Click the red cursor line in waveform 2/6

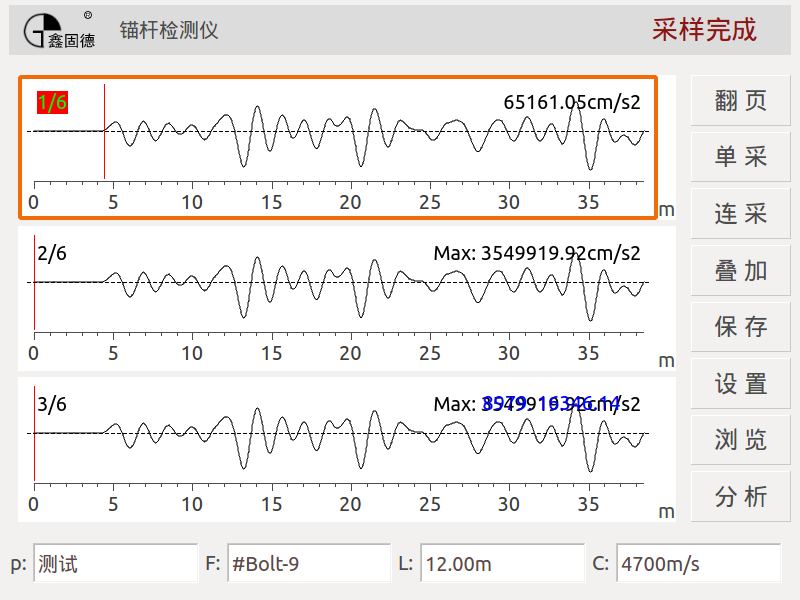(34, 282)
